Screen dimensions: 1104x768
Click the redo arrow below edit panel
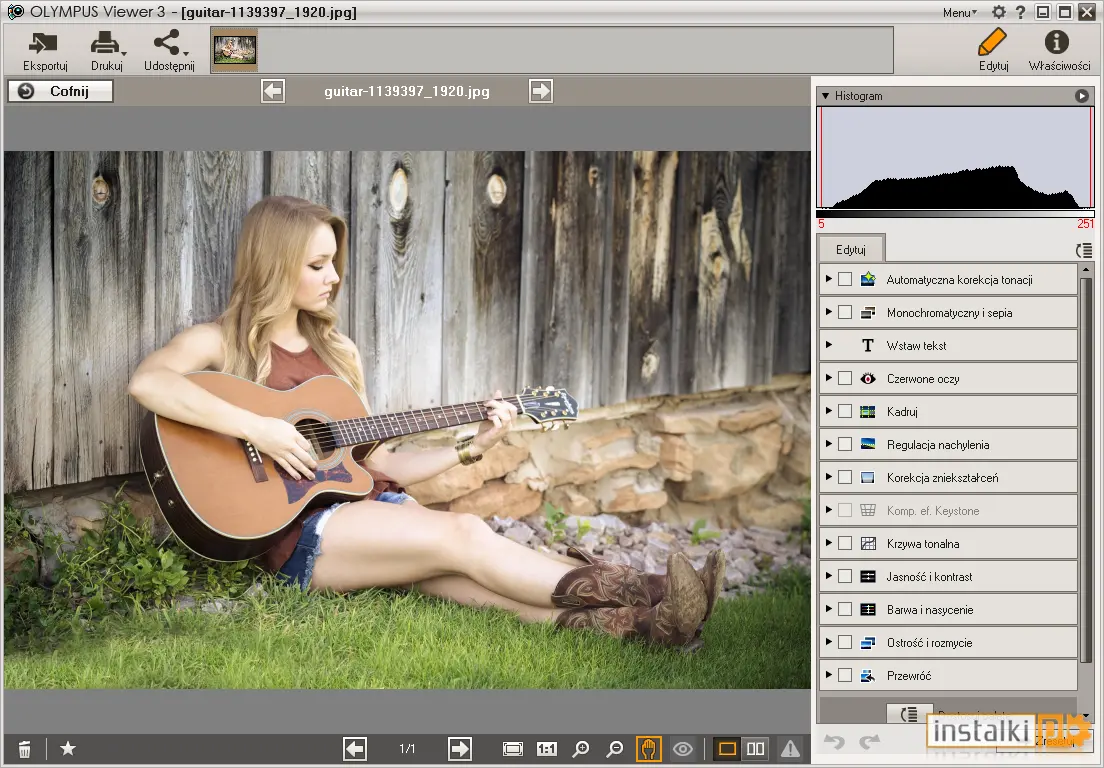tap(870, 742)
